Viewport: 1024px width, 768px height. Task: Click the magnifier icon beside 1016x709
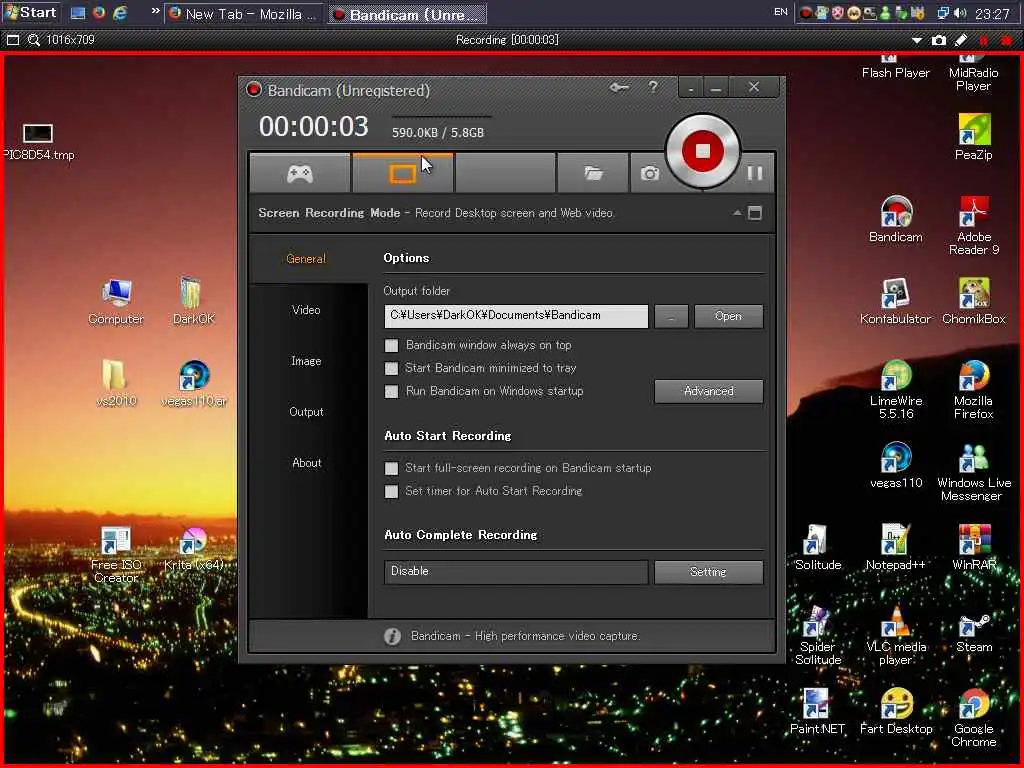tap(33, 40)
